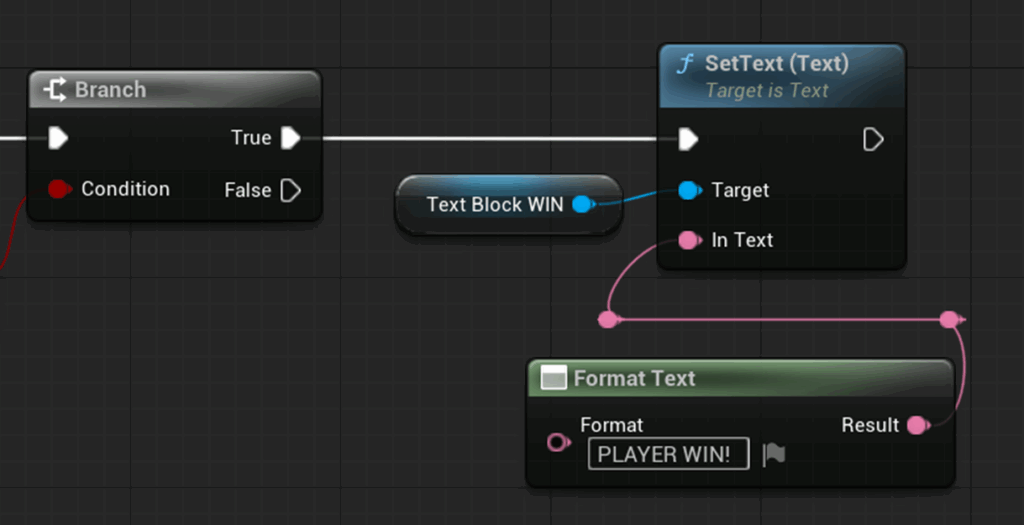Image resolution: width=1024 pixels, height=525 pixels.
Task: Click the blue Target input pin
Action: coord(688,190)
